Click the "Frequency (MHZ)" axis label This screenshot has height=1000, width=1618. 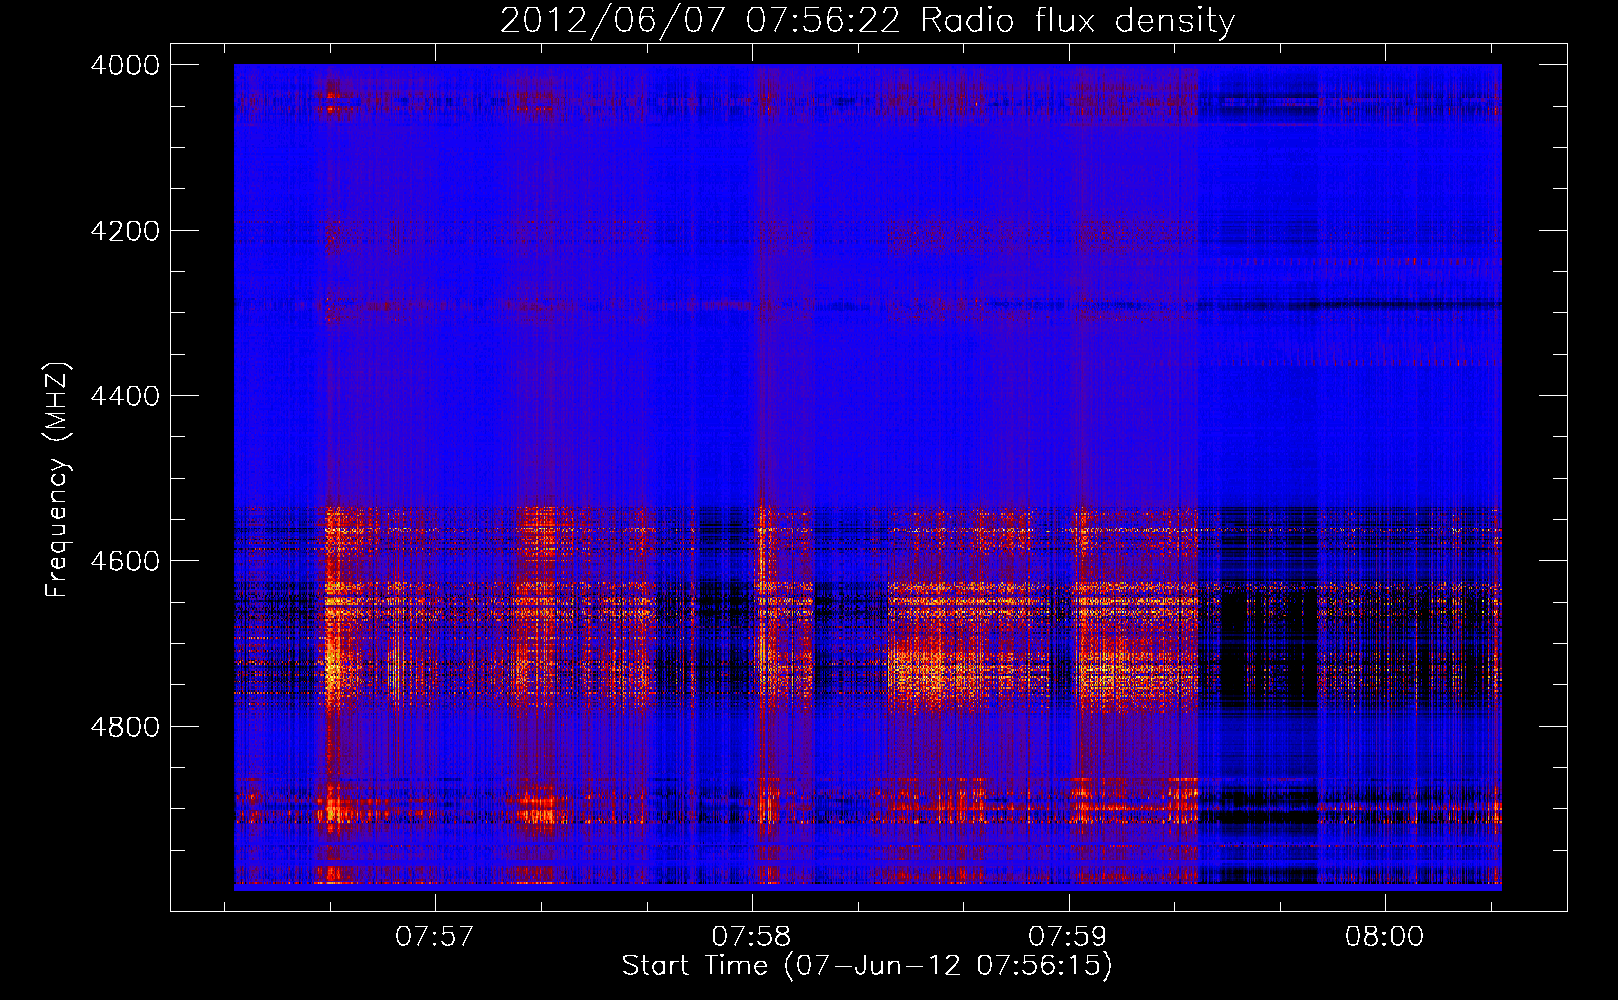click(x=58, y=479)
